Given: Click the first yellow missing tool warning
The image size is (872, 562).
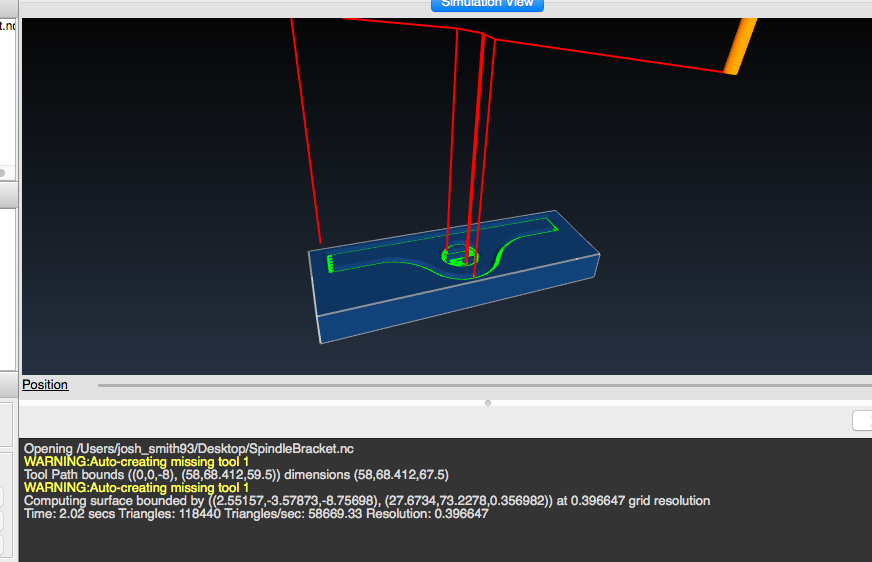Looking at the screenshot, I should point(136,462).
